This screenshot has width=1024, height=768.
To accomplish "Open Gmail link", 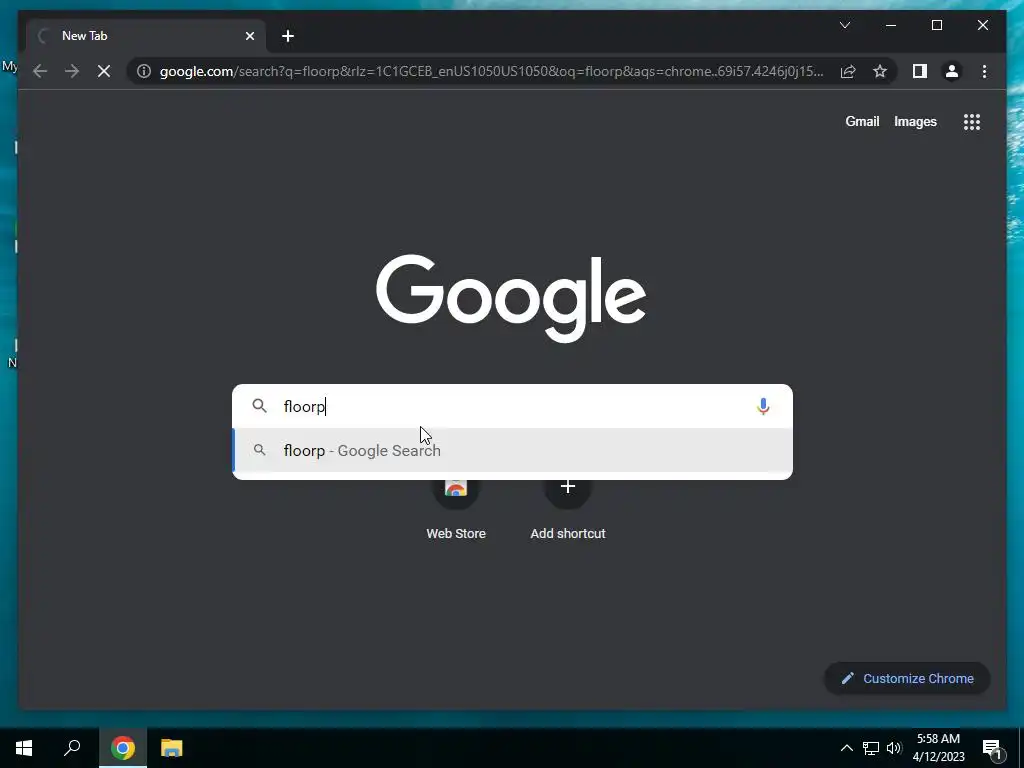I will [x=862, y=121].
